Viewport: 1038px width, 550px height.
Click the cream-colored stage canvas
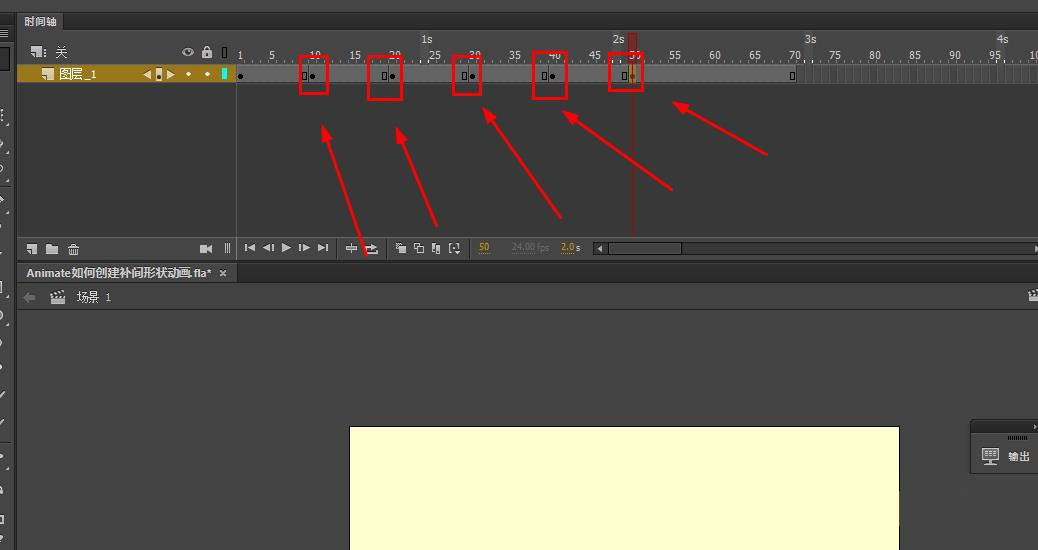click(624, 488)
